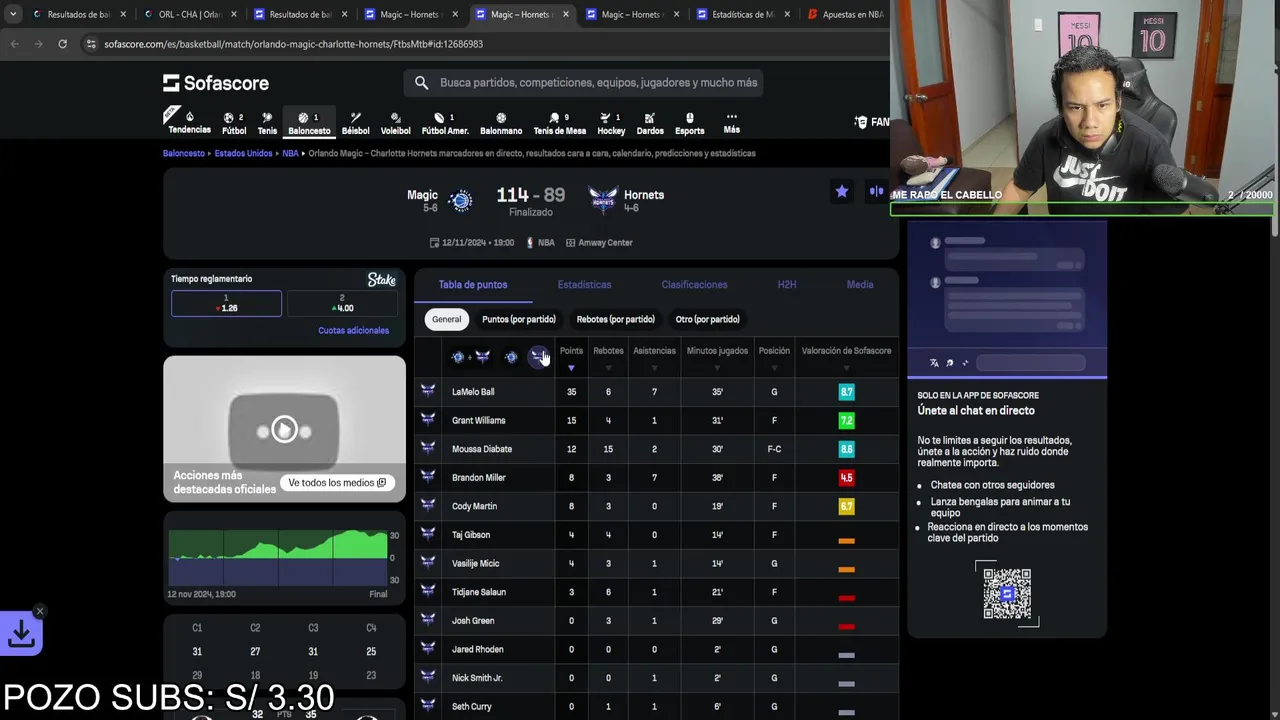
Task: Open Cuotas adicionales link
Action: pyautogui.click(x=353, y=330)
